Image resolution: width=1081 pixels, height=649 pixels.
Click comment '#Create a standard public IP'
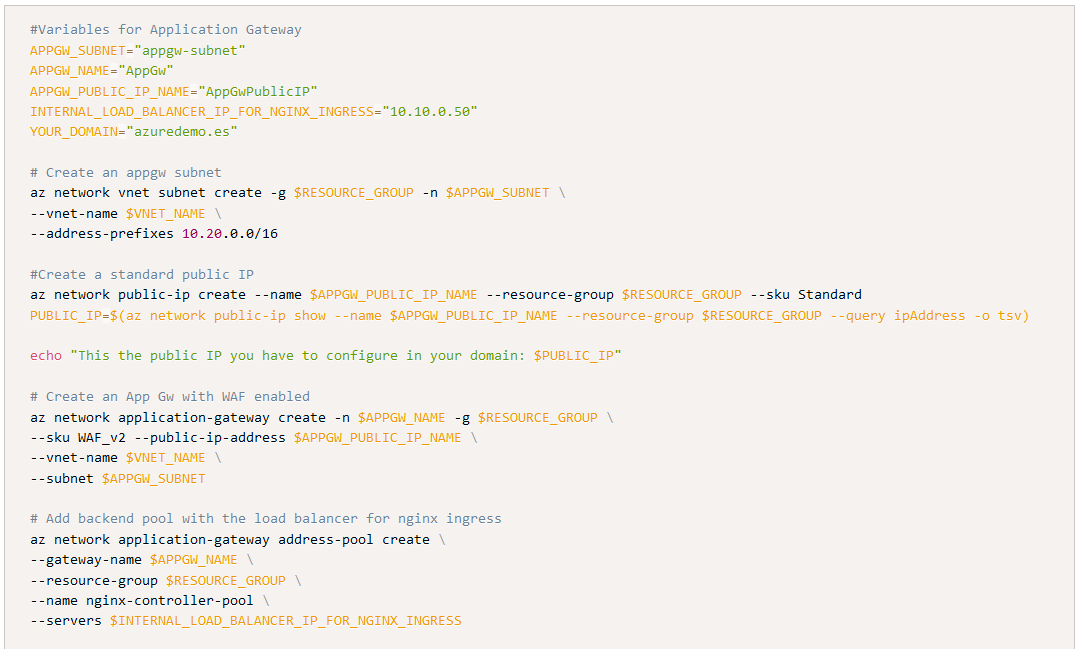point(141,274)
